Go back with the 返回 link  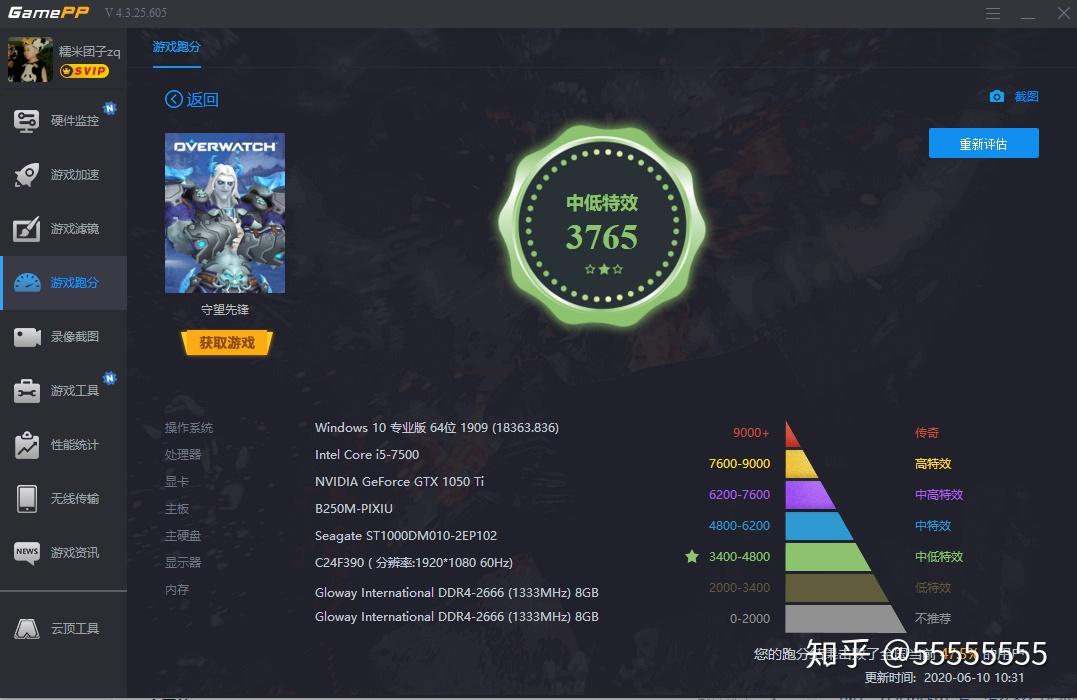[203, 100]
